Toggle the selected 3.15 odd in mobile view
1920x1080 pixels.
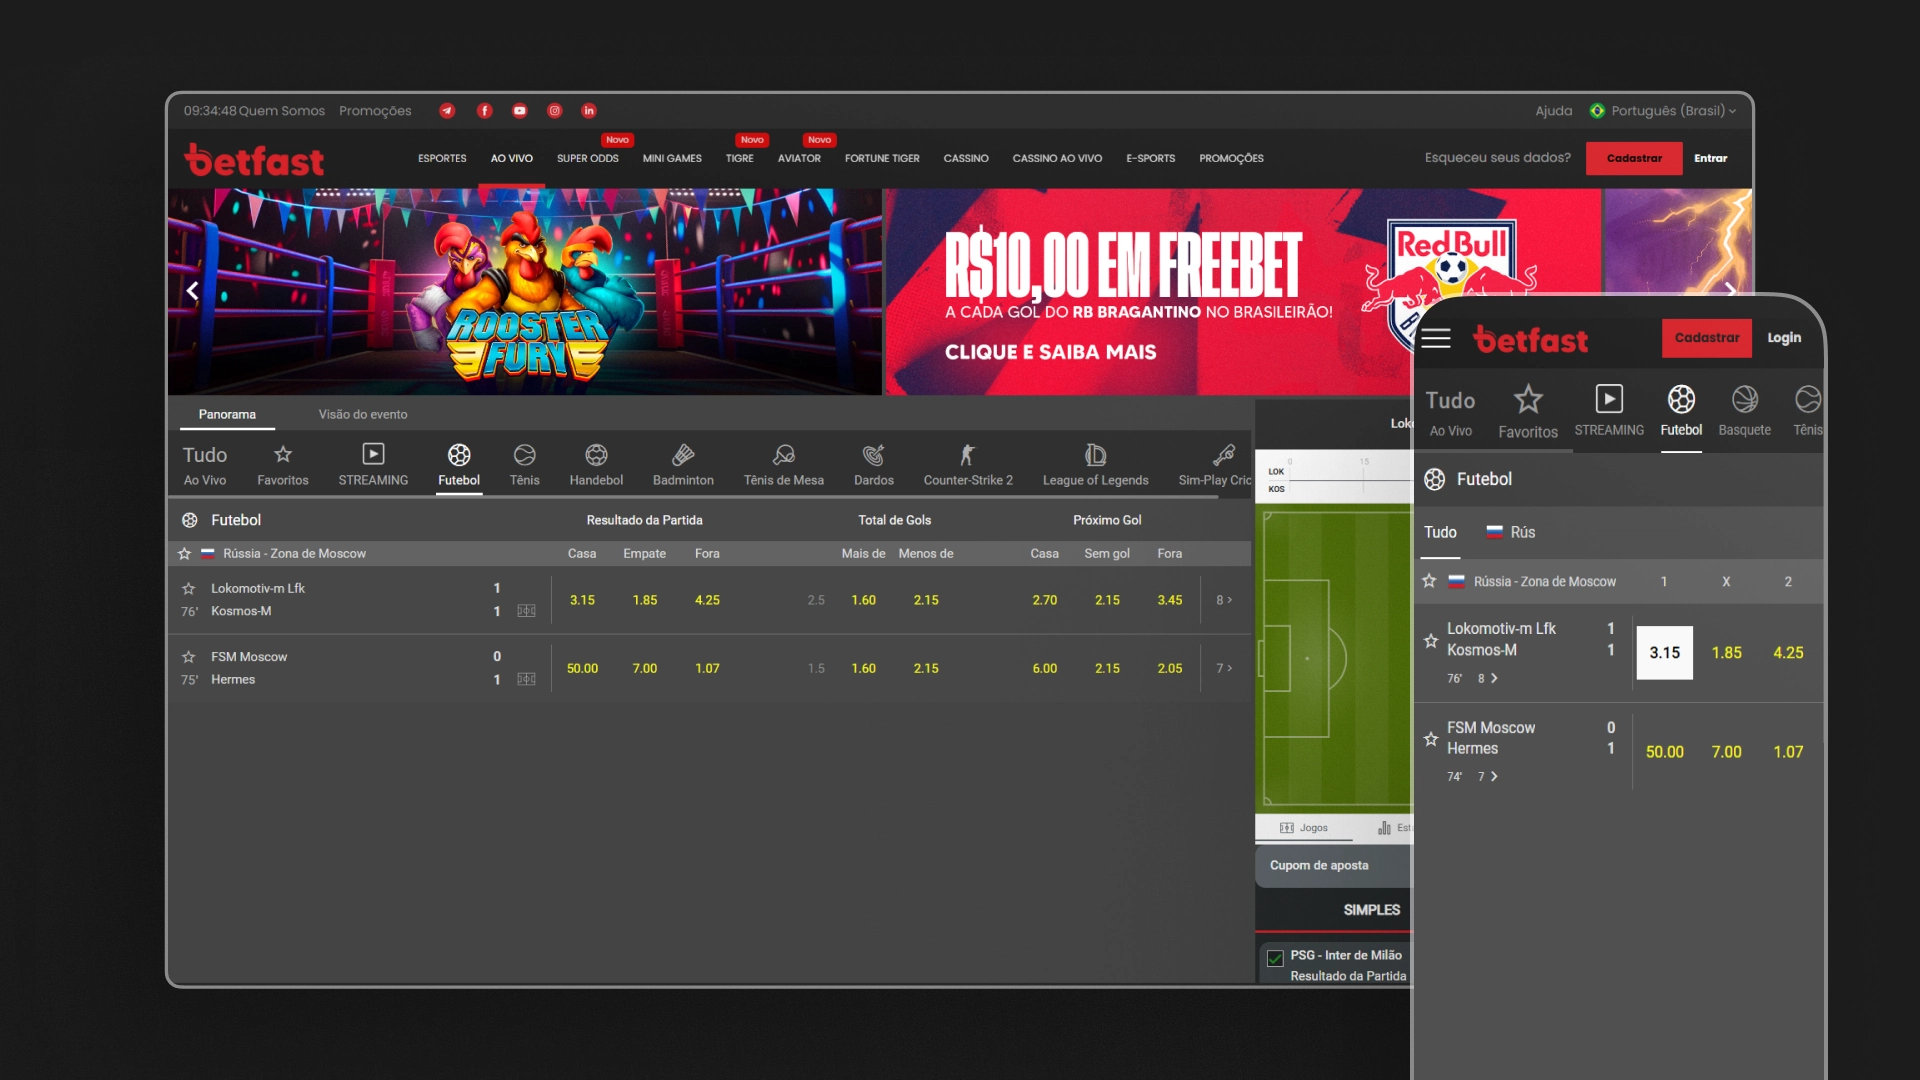pos(1664,652)
